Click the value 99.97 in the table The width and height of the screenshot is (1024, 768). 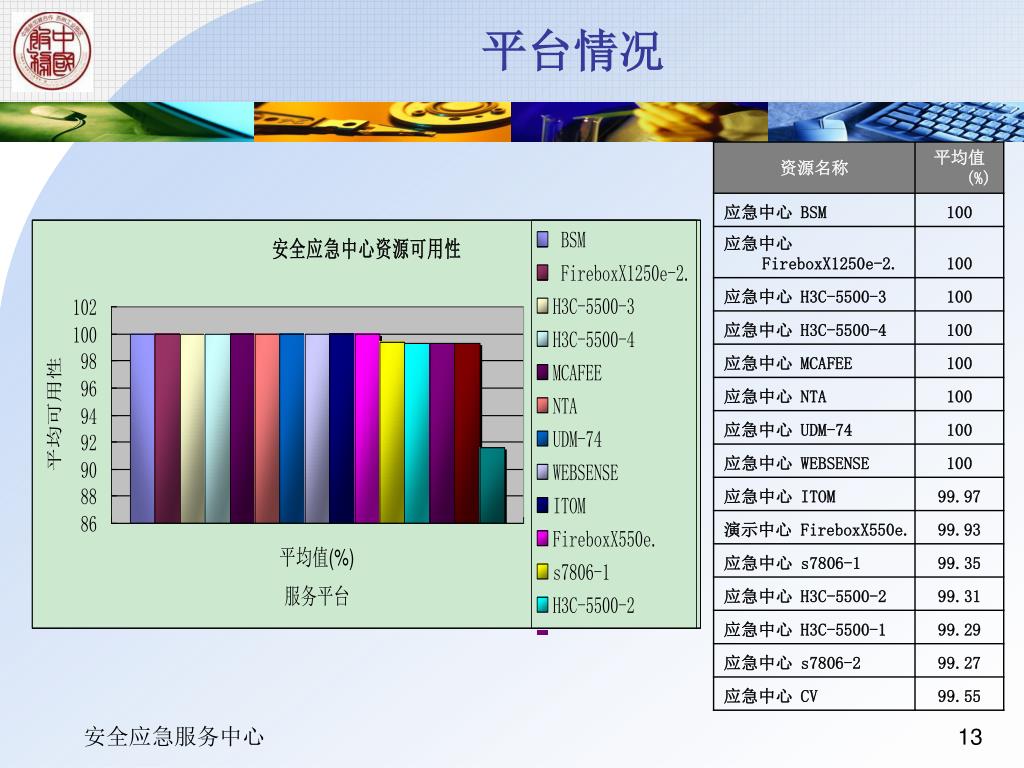(959, 497)
